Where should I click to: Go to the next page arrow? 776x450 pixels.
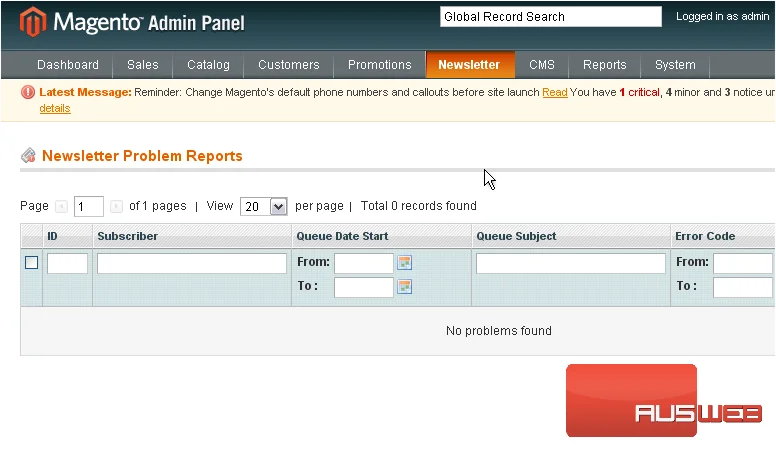pyautogui.click(x=116, y=206)
